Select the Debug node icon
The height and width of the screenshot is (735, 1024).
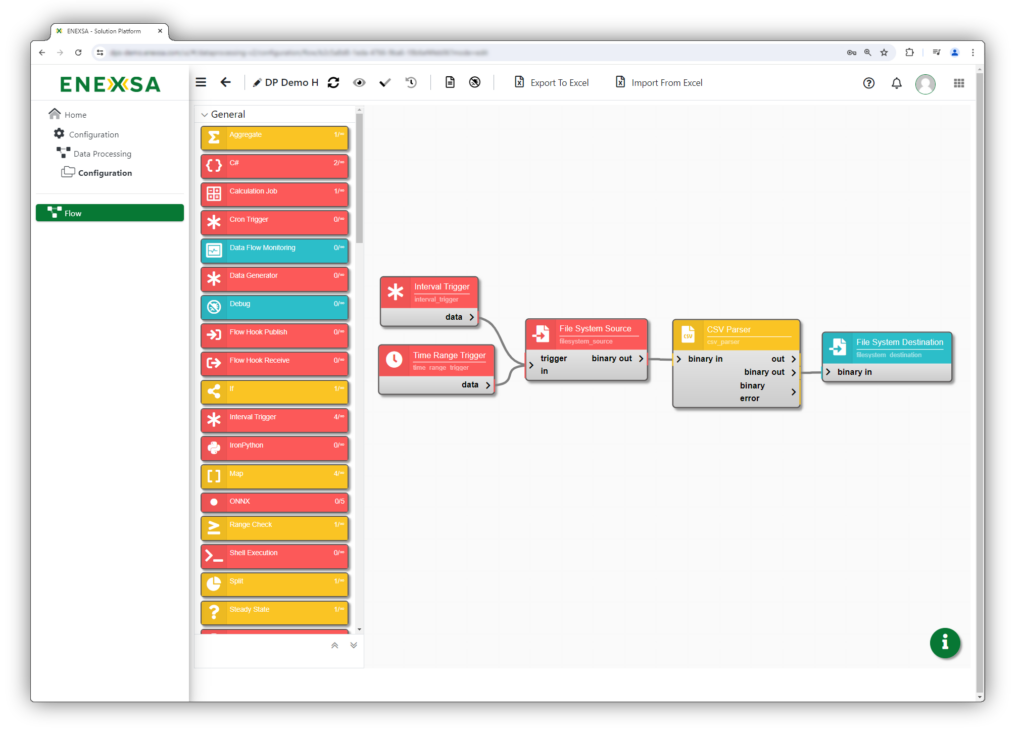coord(214,306)
